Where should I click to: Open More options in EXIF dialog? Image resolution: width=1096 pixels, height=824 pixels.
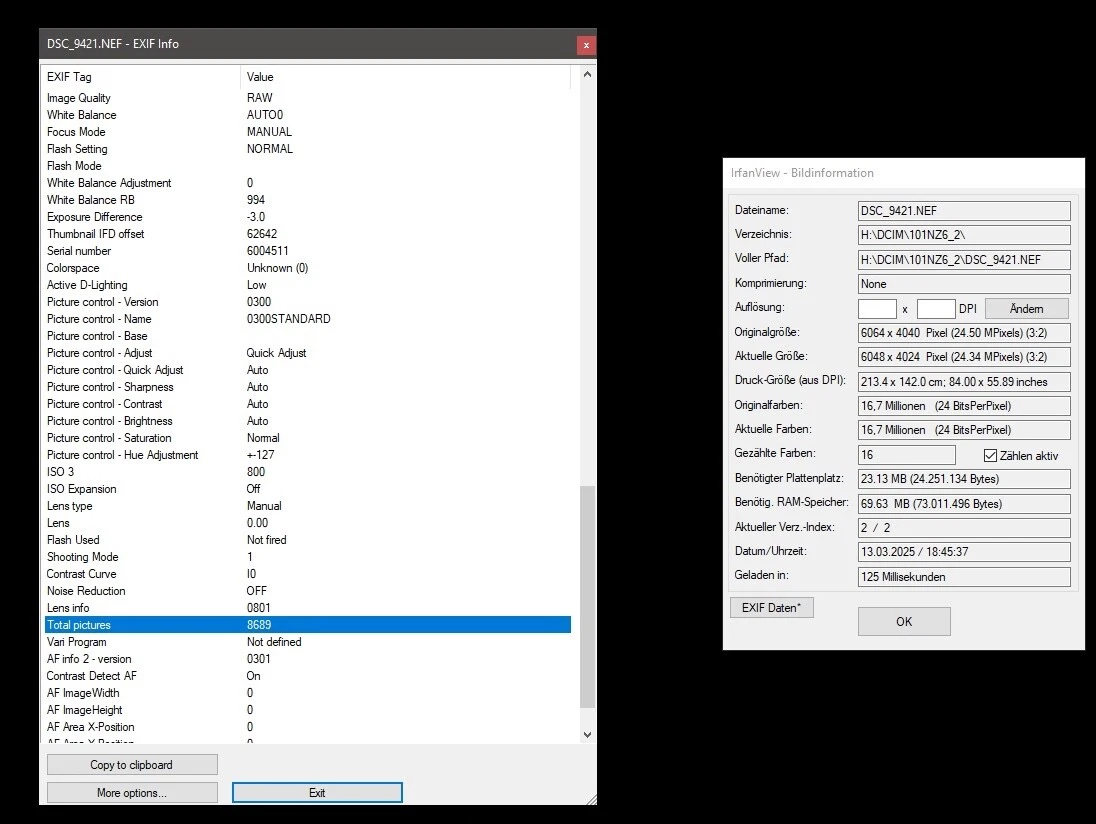coord(132,793)
